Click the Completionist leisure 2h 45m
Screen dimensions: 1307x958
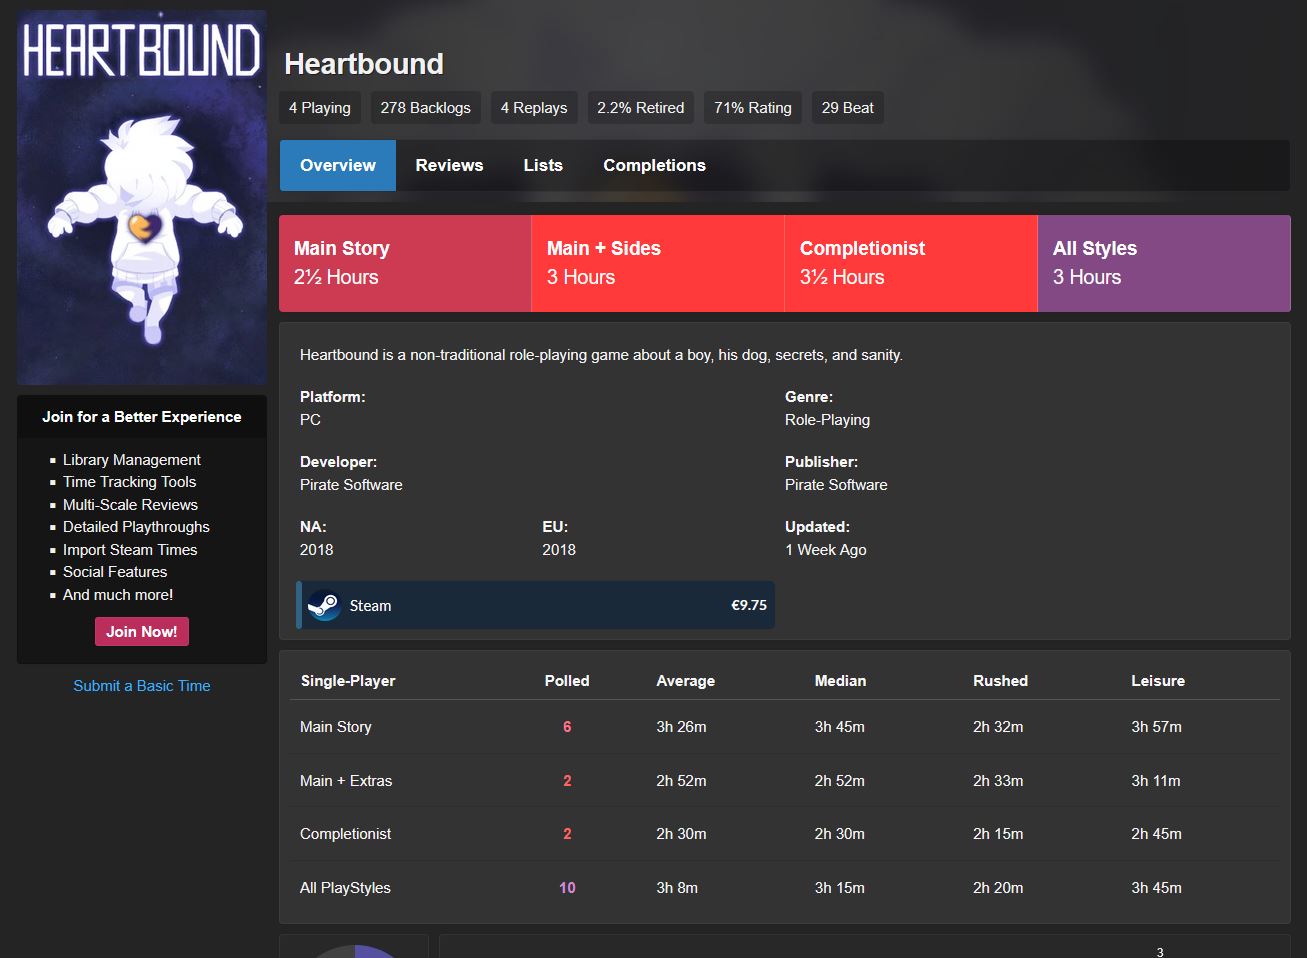click(1156, 834)
